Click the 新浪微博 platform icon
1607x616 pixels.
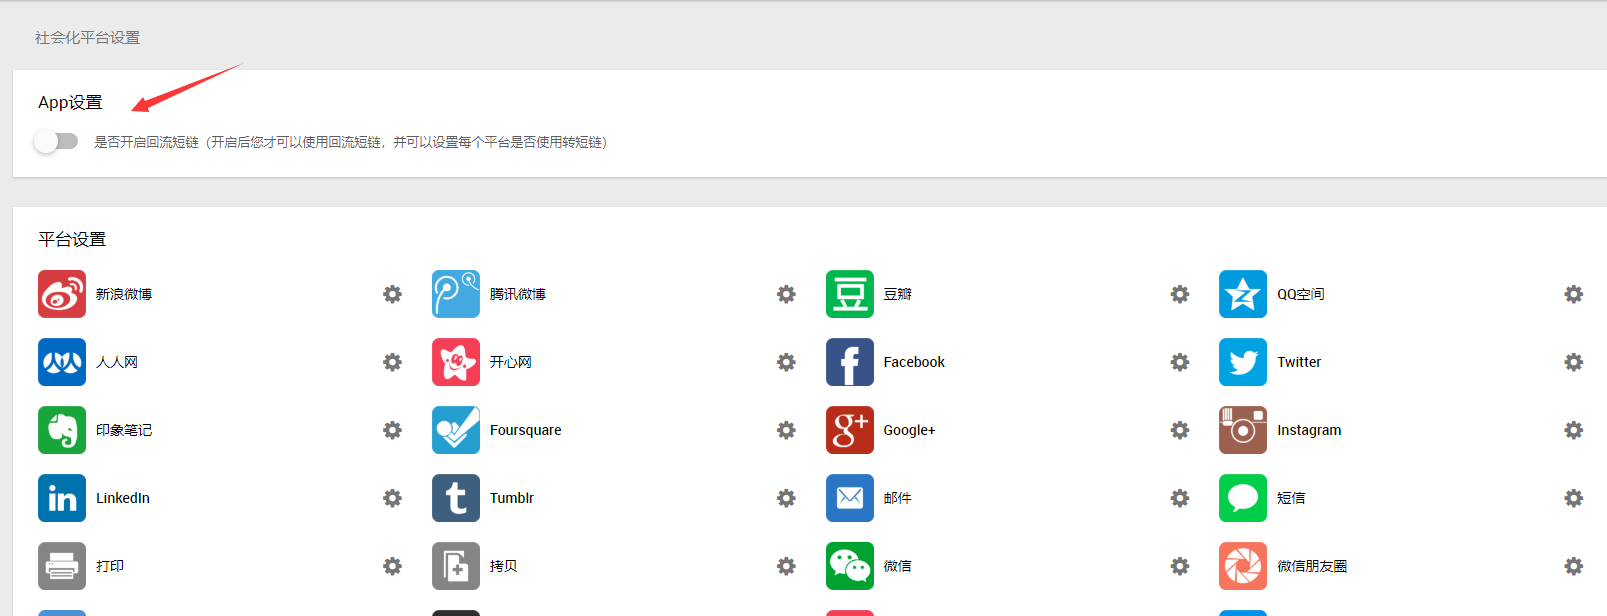tap(62, 294)
